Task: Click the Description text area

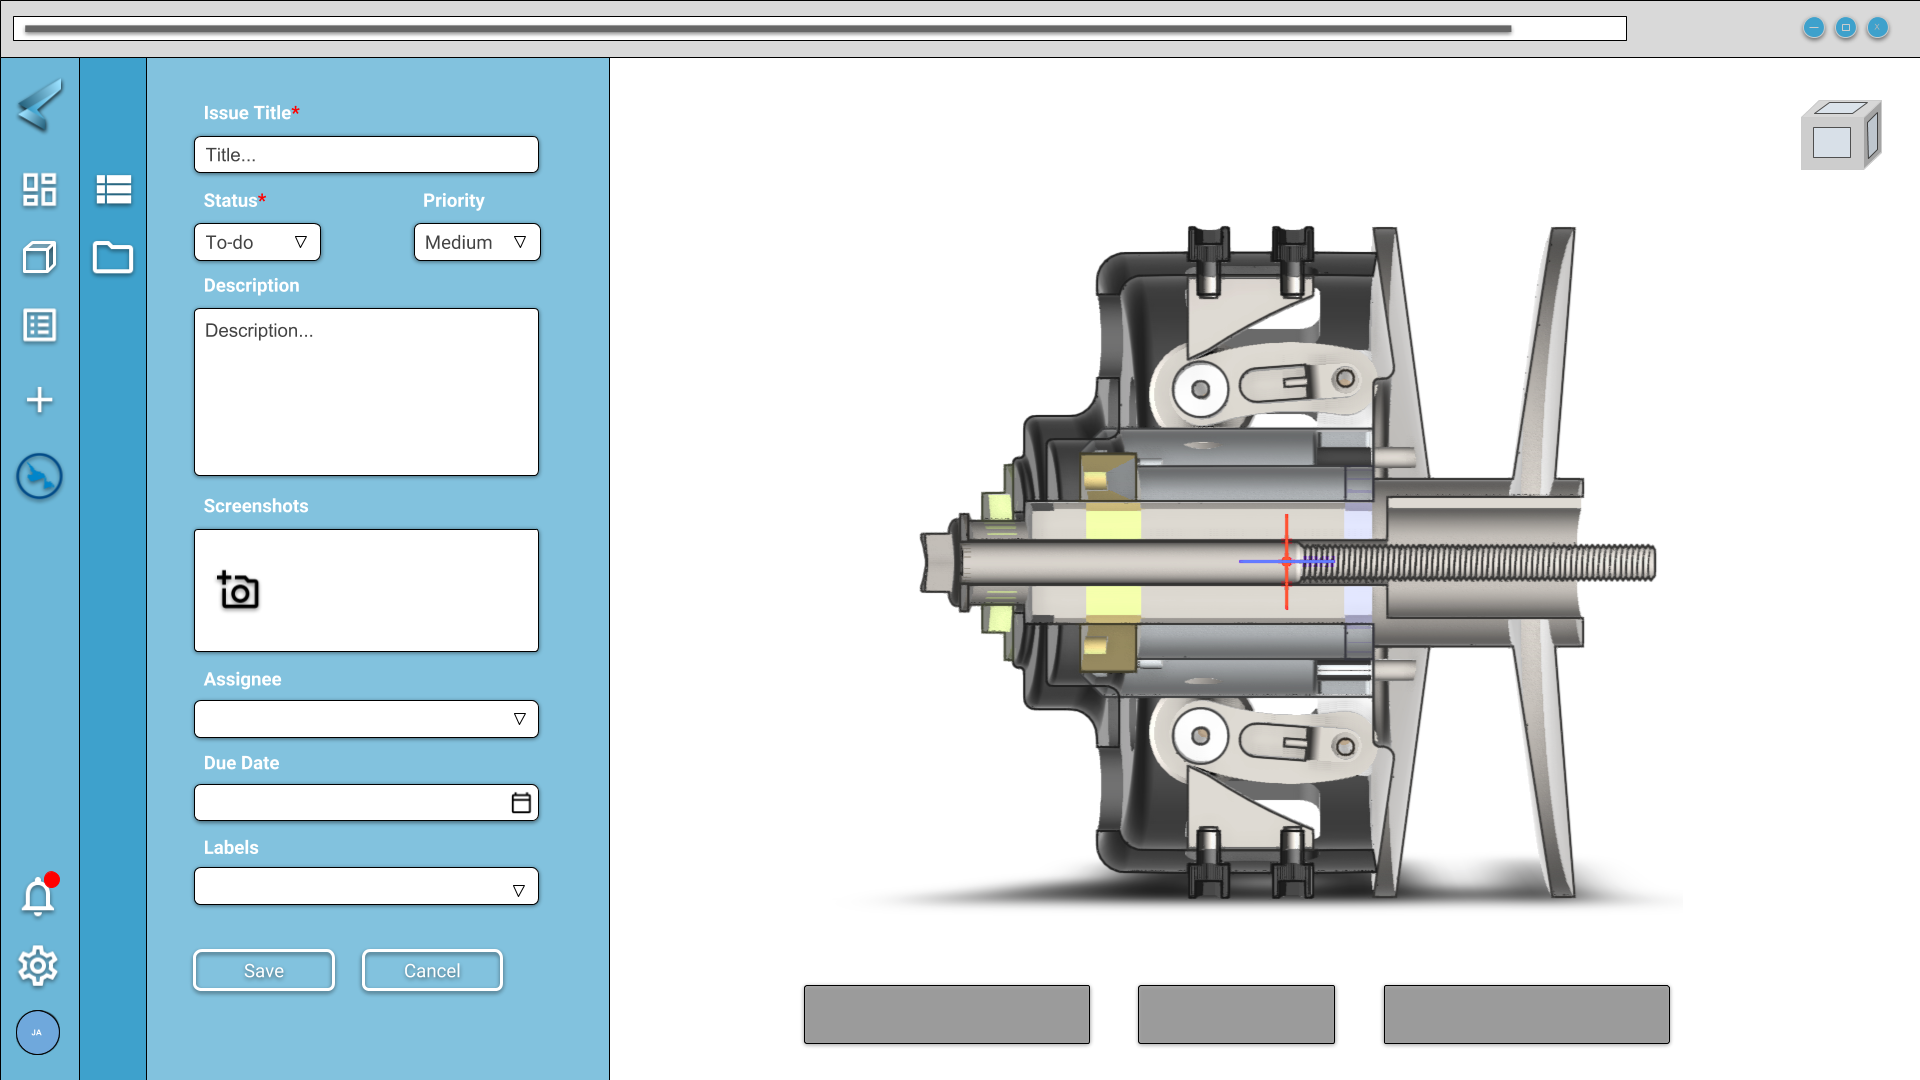Action: 366,392
